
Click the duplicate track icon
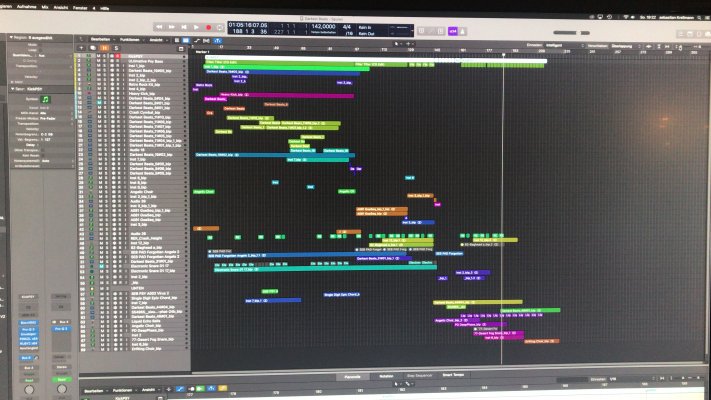[93, 48]
